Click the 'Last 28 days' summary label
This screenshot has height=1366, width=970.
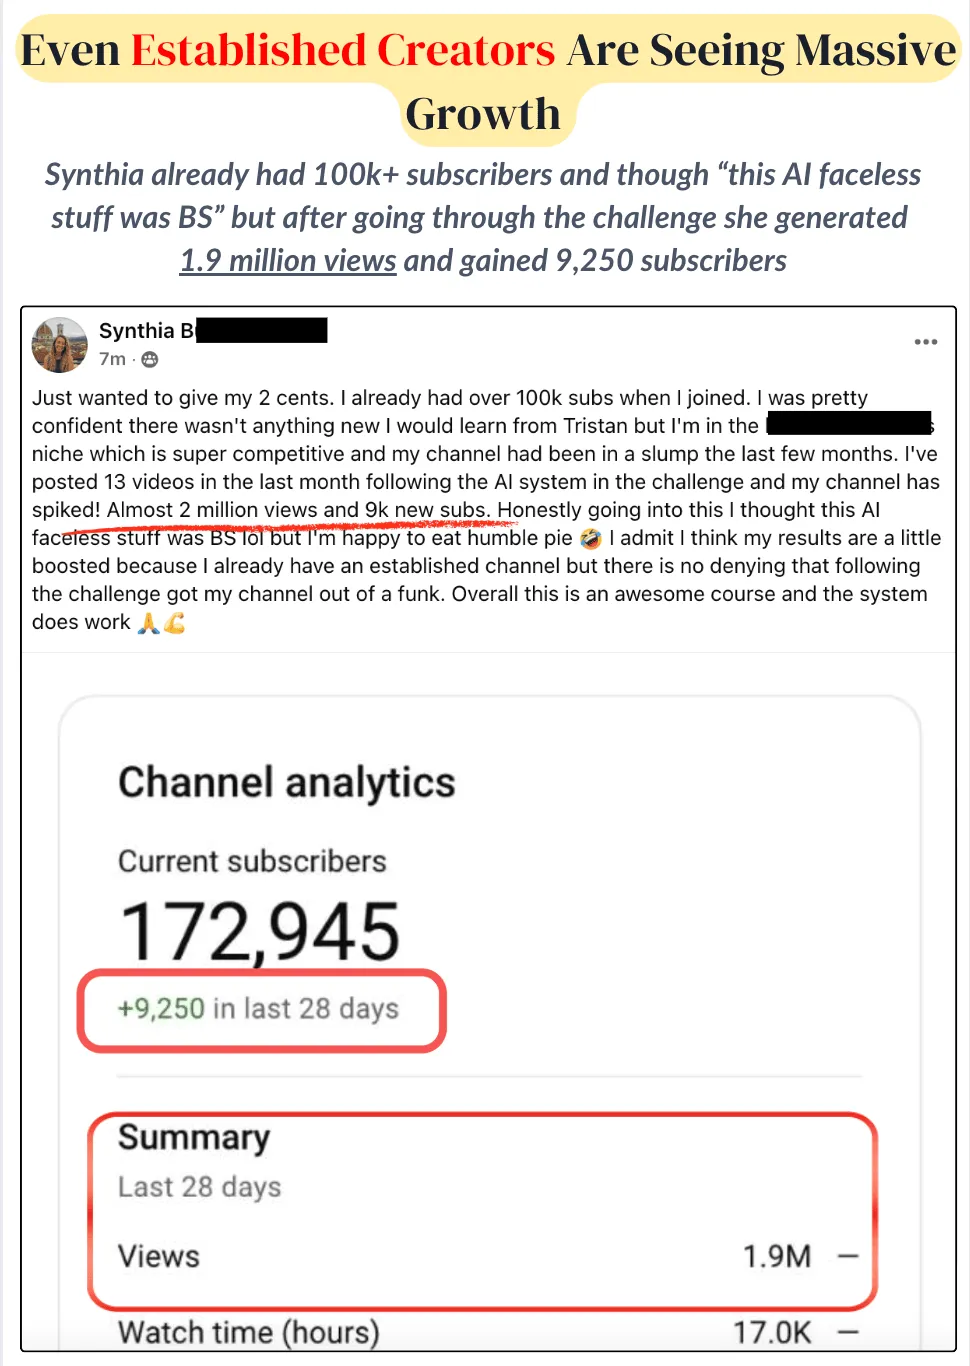click(x=200, y=1187)
